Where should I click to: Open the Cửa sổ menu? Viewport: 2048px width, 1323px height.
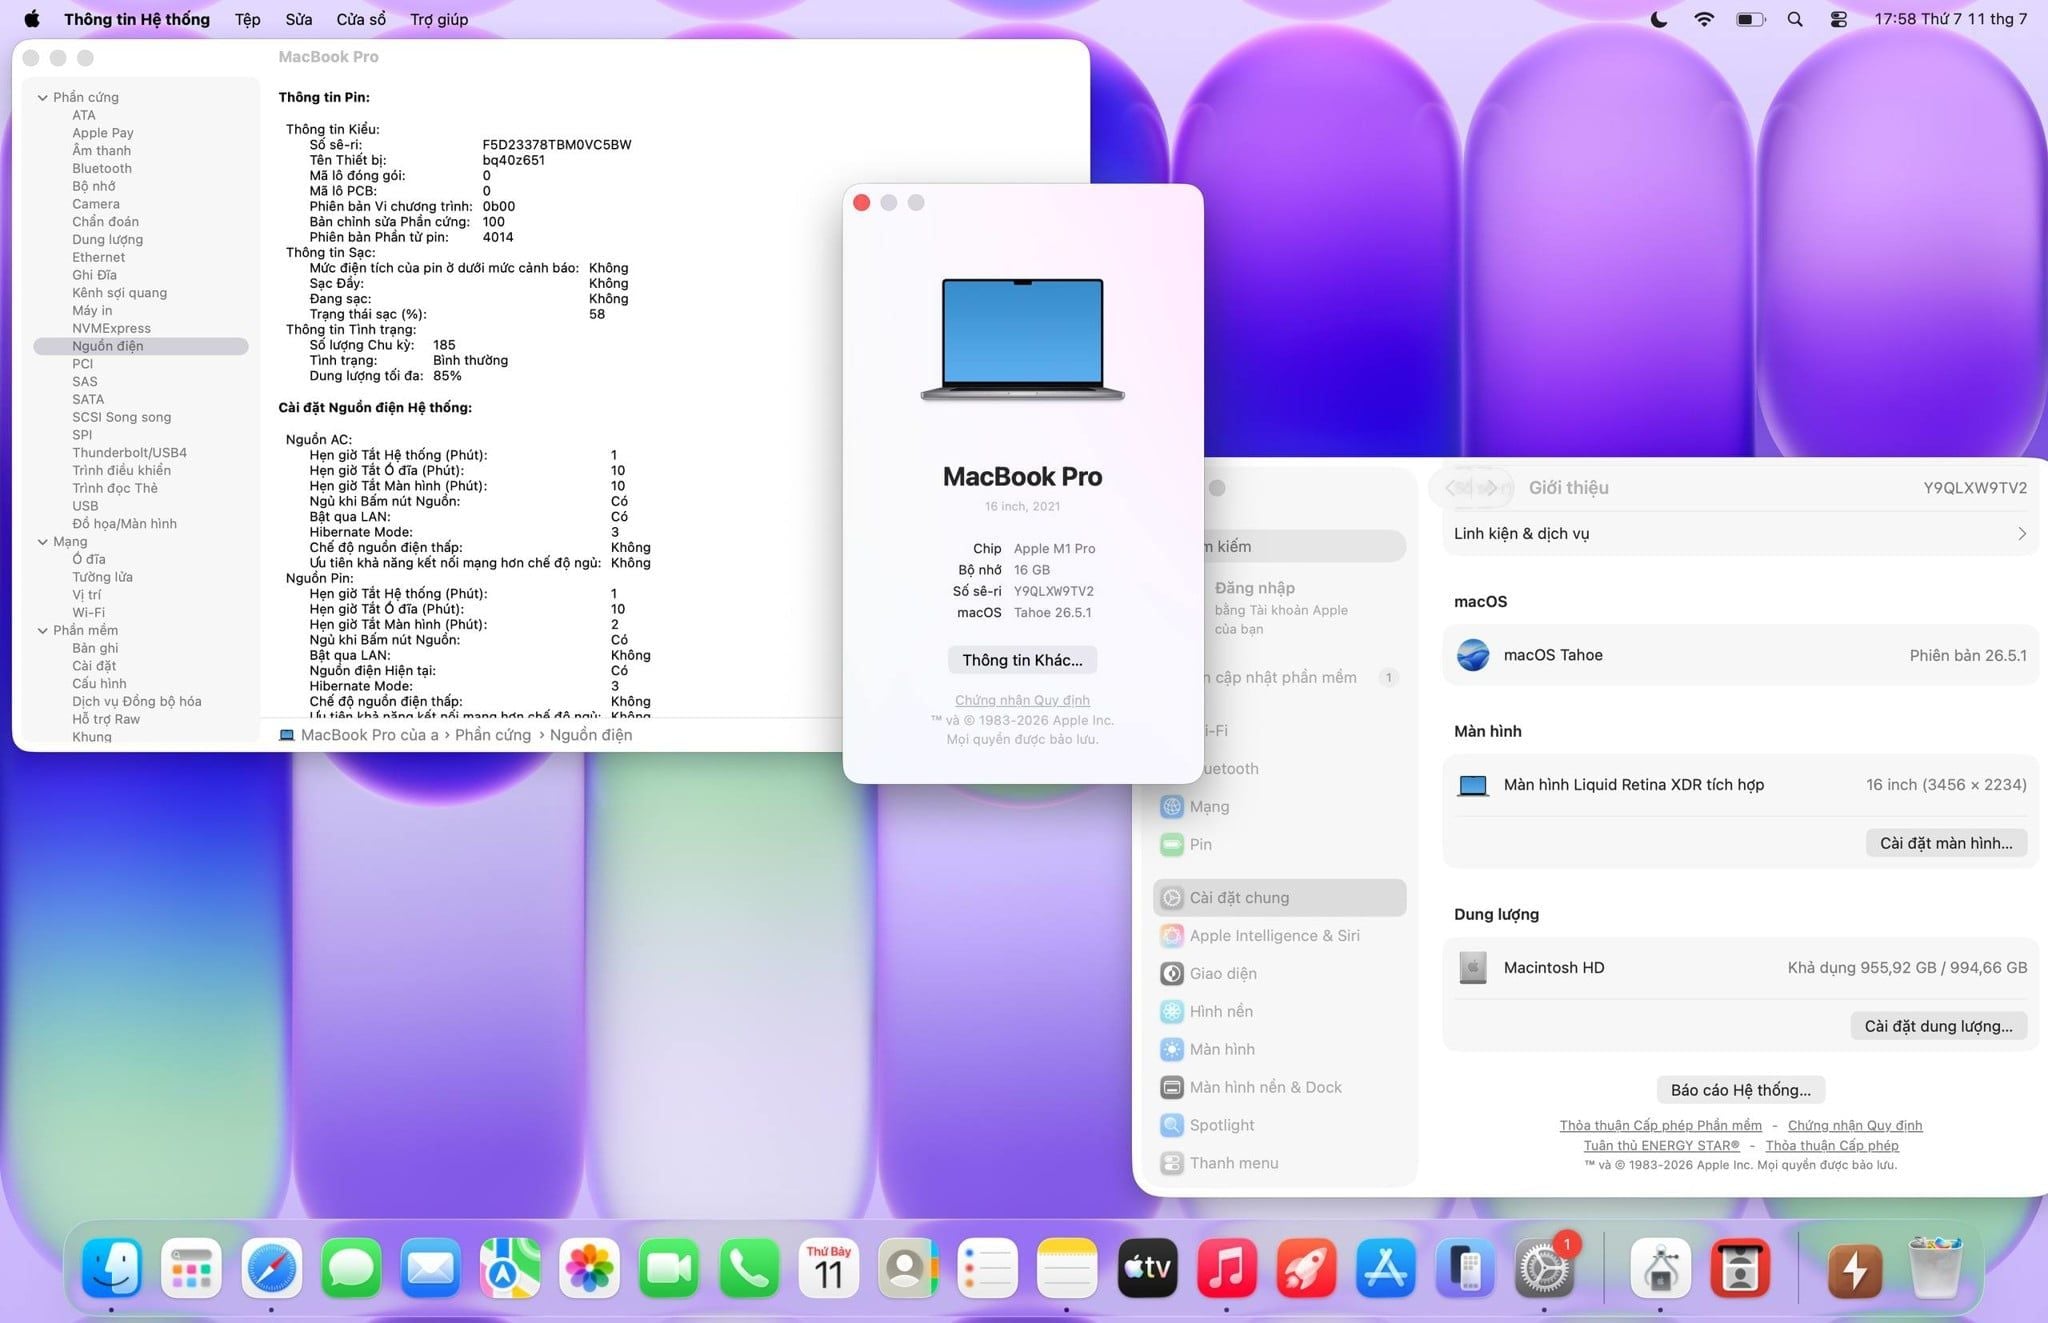tap(361, 19)
